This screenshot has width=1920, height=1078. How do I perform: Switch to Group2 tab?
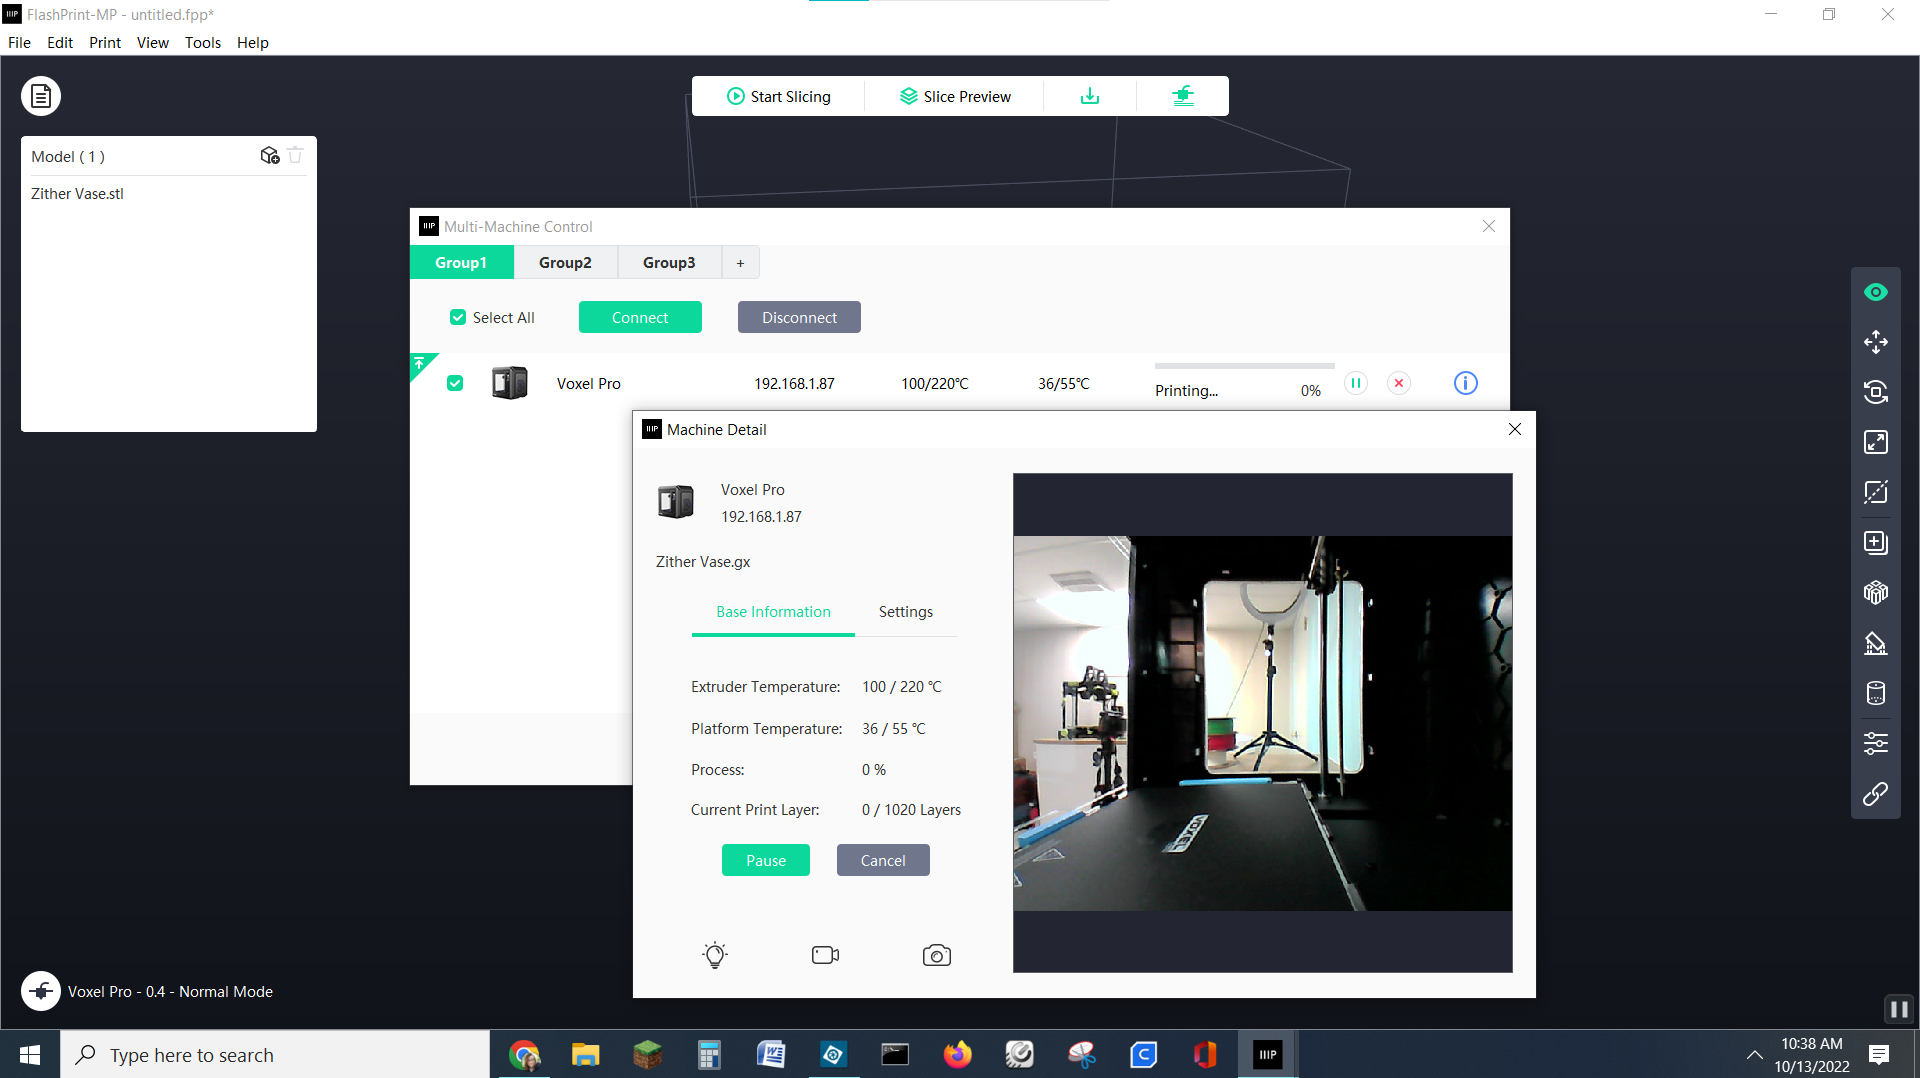point(565,262)
